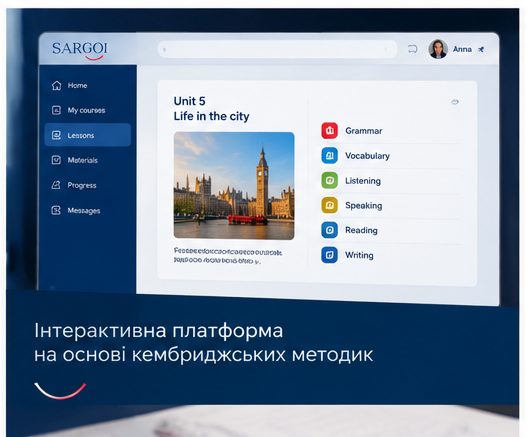Image resolution: width=527 pixels, height=437 pixels.
Task: Click the pin icon next to Anna
Action: click(481, 49)
